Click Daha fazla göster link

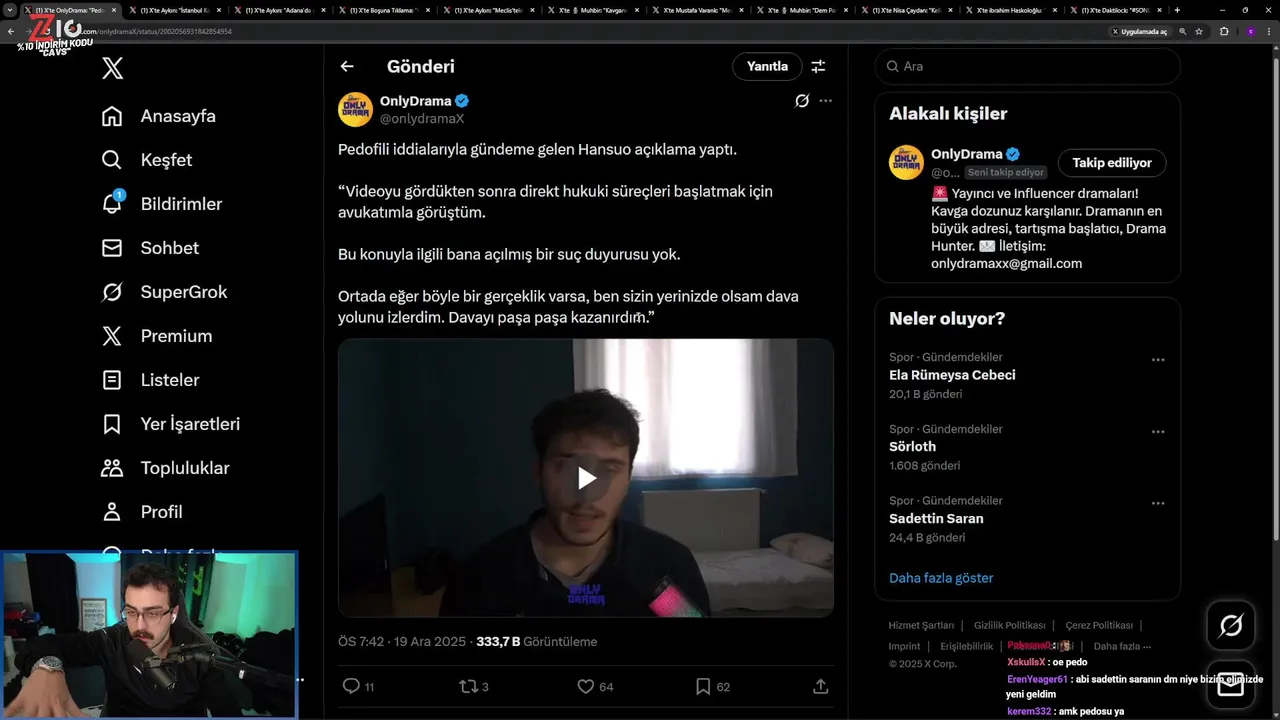(x=941, y=578)
